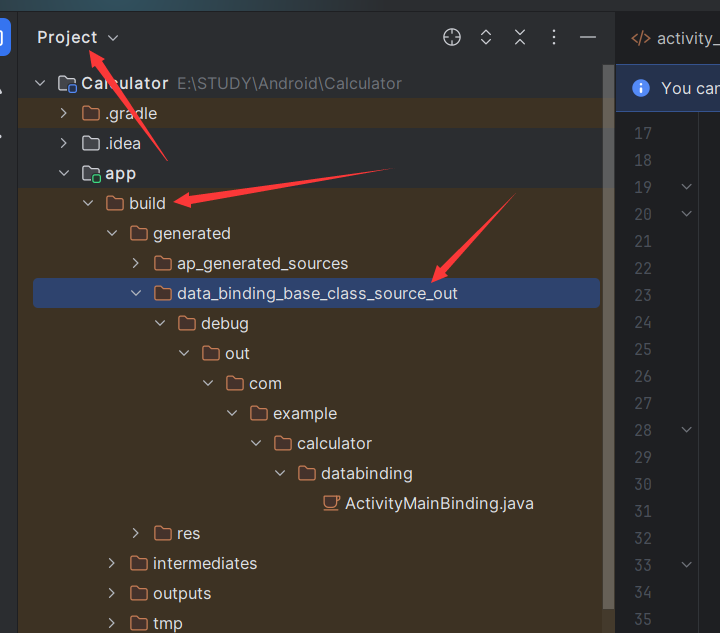Click line number 17 in the gutter
The height and width of the screenshot is (633, 720).
(643, 133)
